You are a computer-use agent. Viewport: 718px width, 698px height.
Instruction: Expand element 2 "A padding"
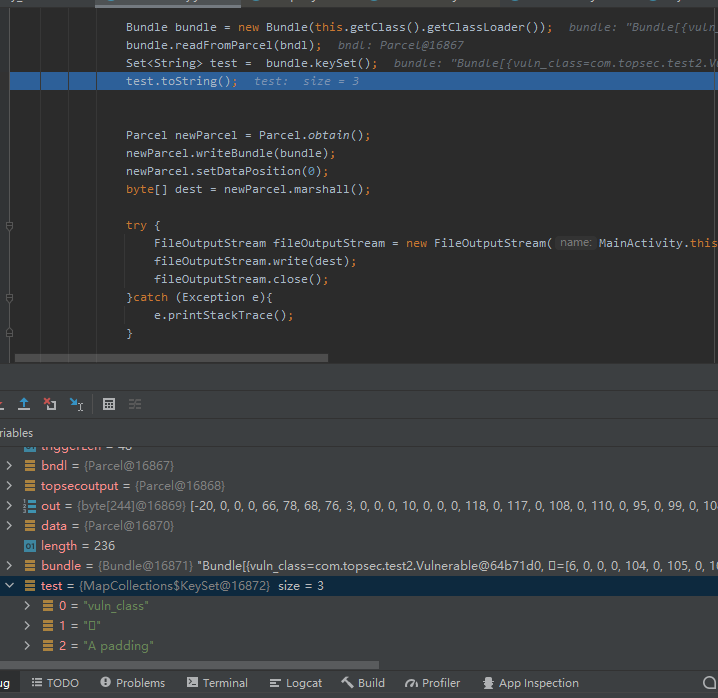coord(27,646)
